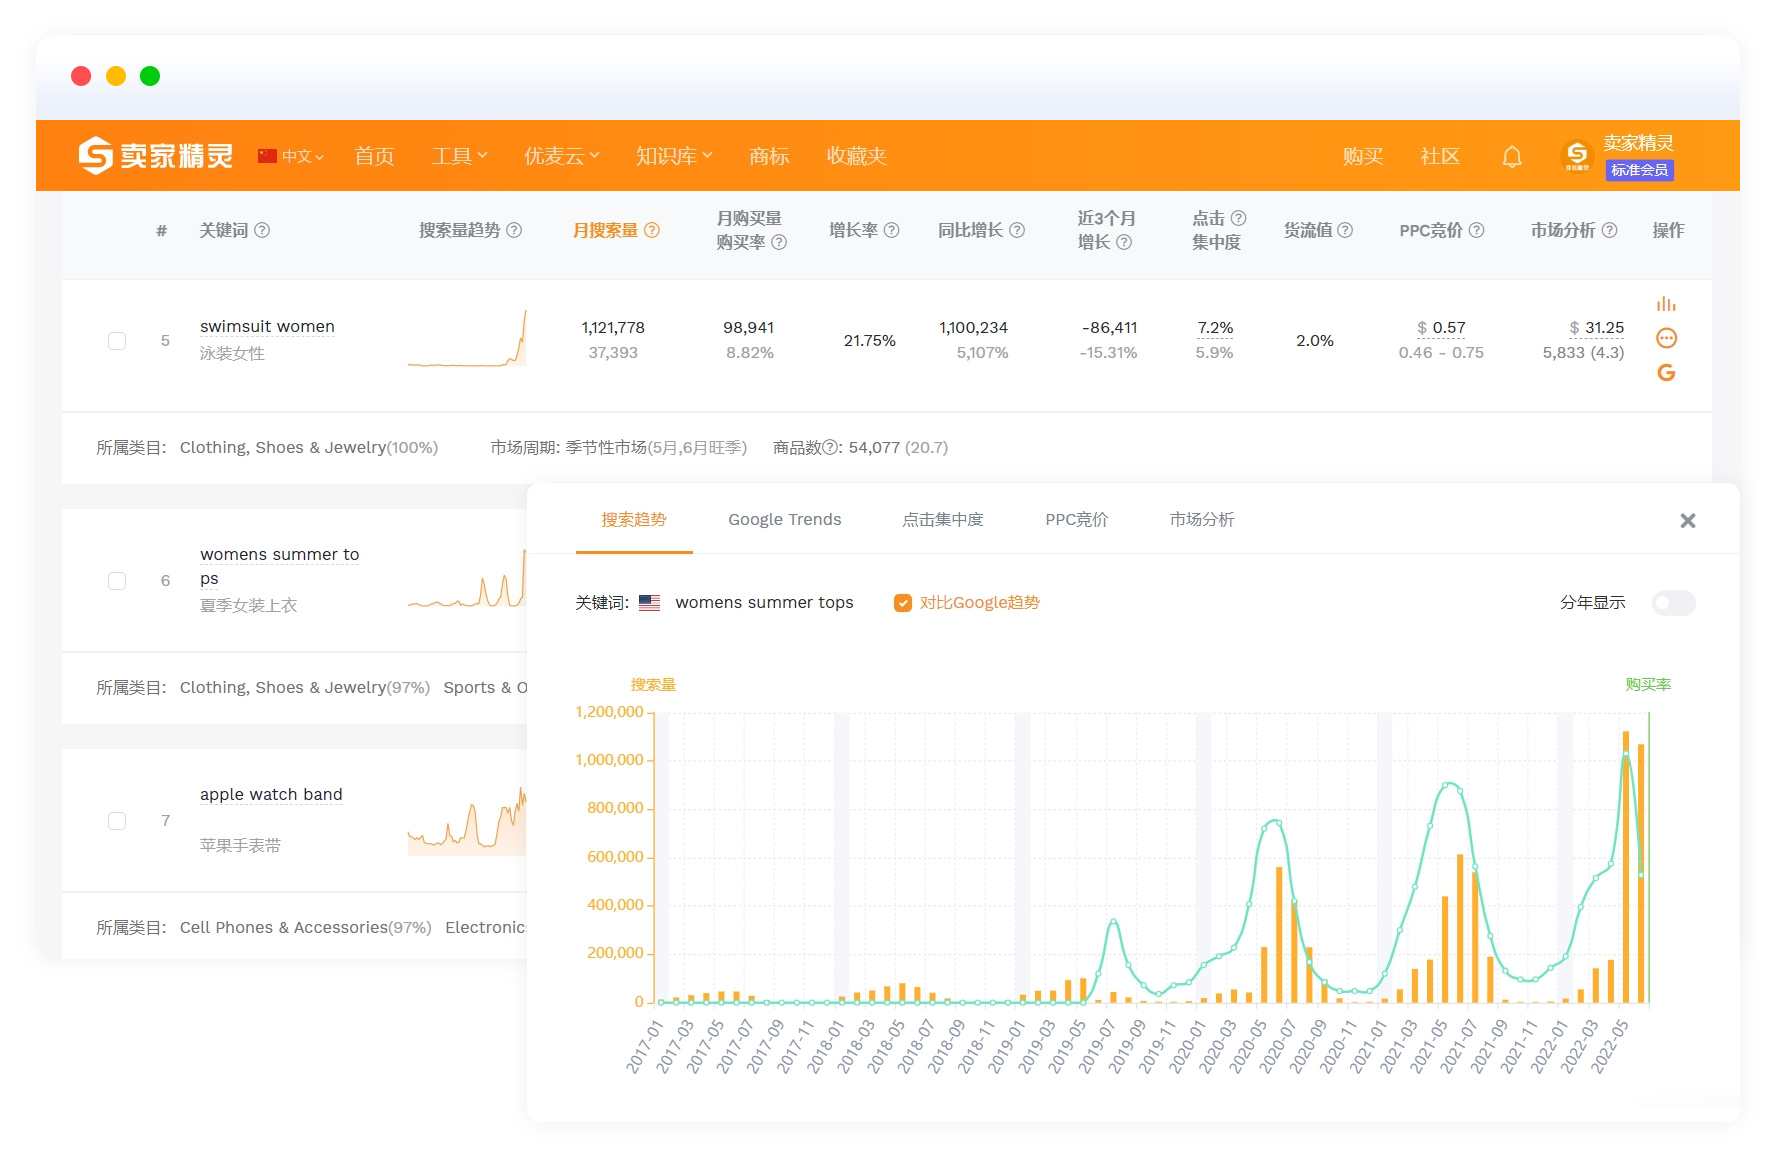Click the 搜索量 chart legend label
The width and height of the screenshot is (1776, 1150).
pos(653,685)
